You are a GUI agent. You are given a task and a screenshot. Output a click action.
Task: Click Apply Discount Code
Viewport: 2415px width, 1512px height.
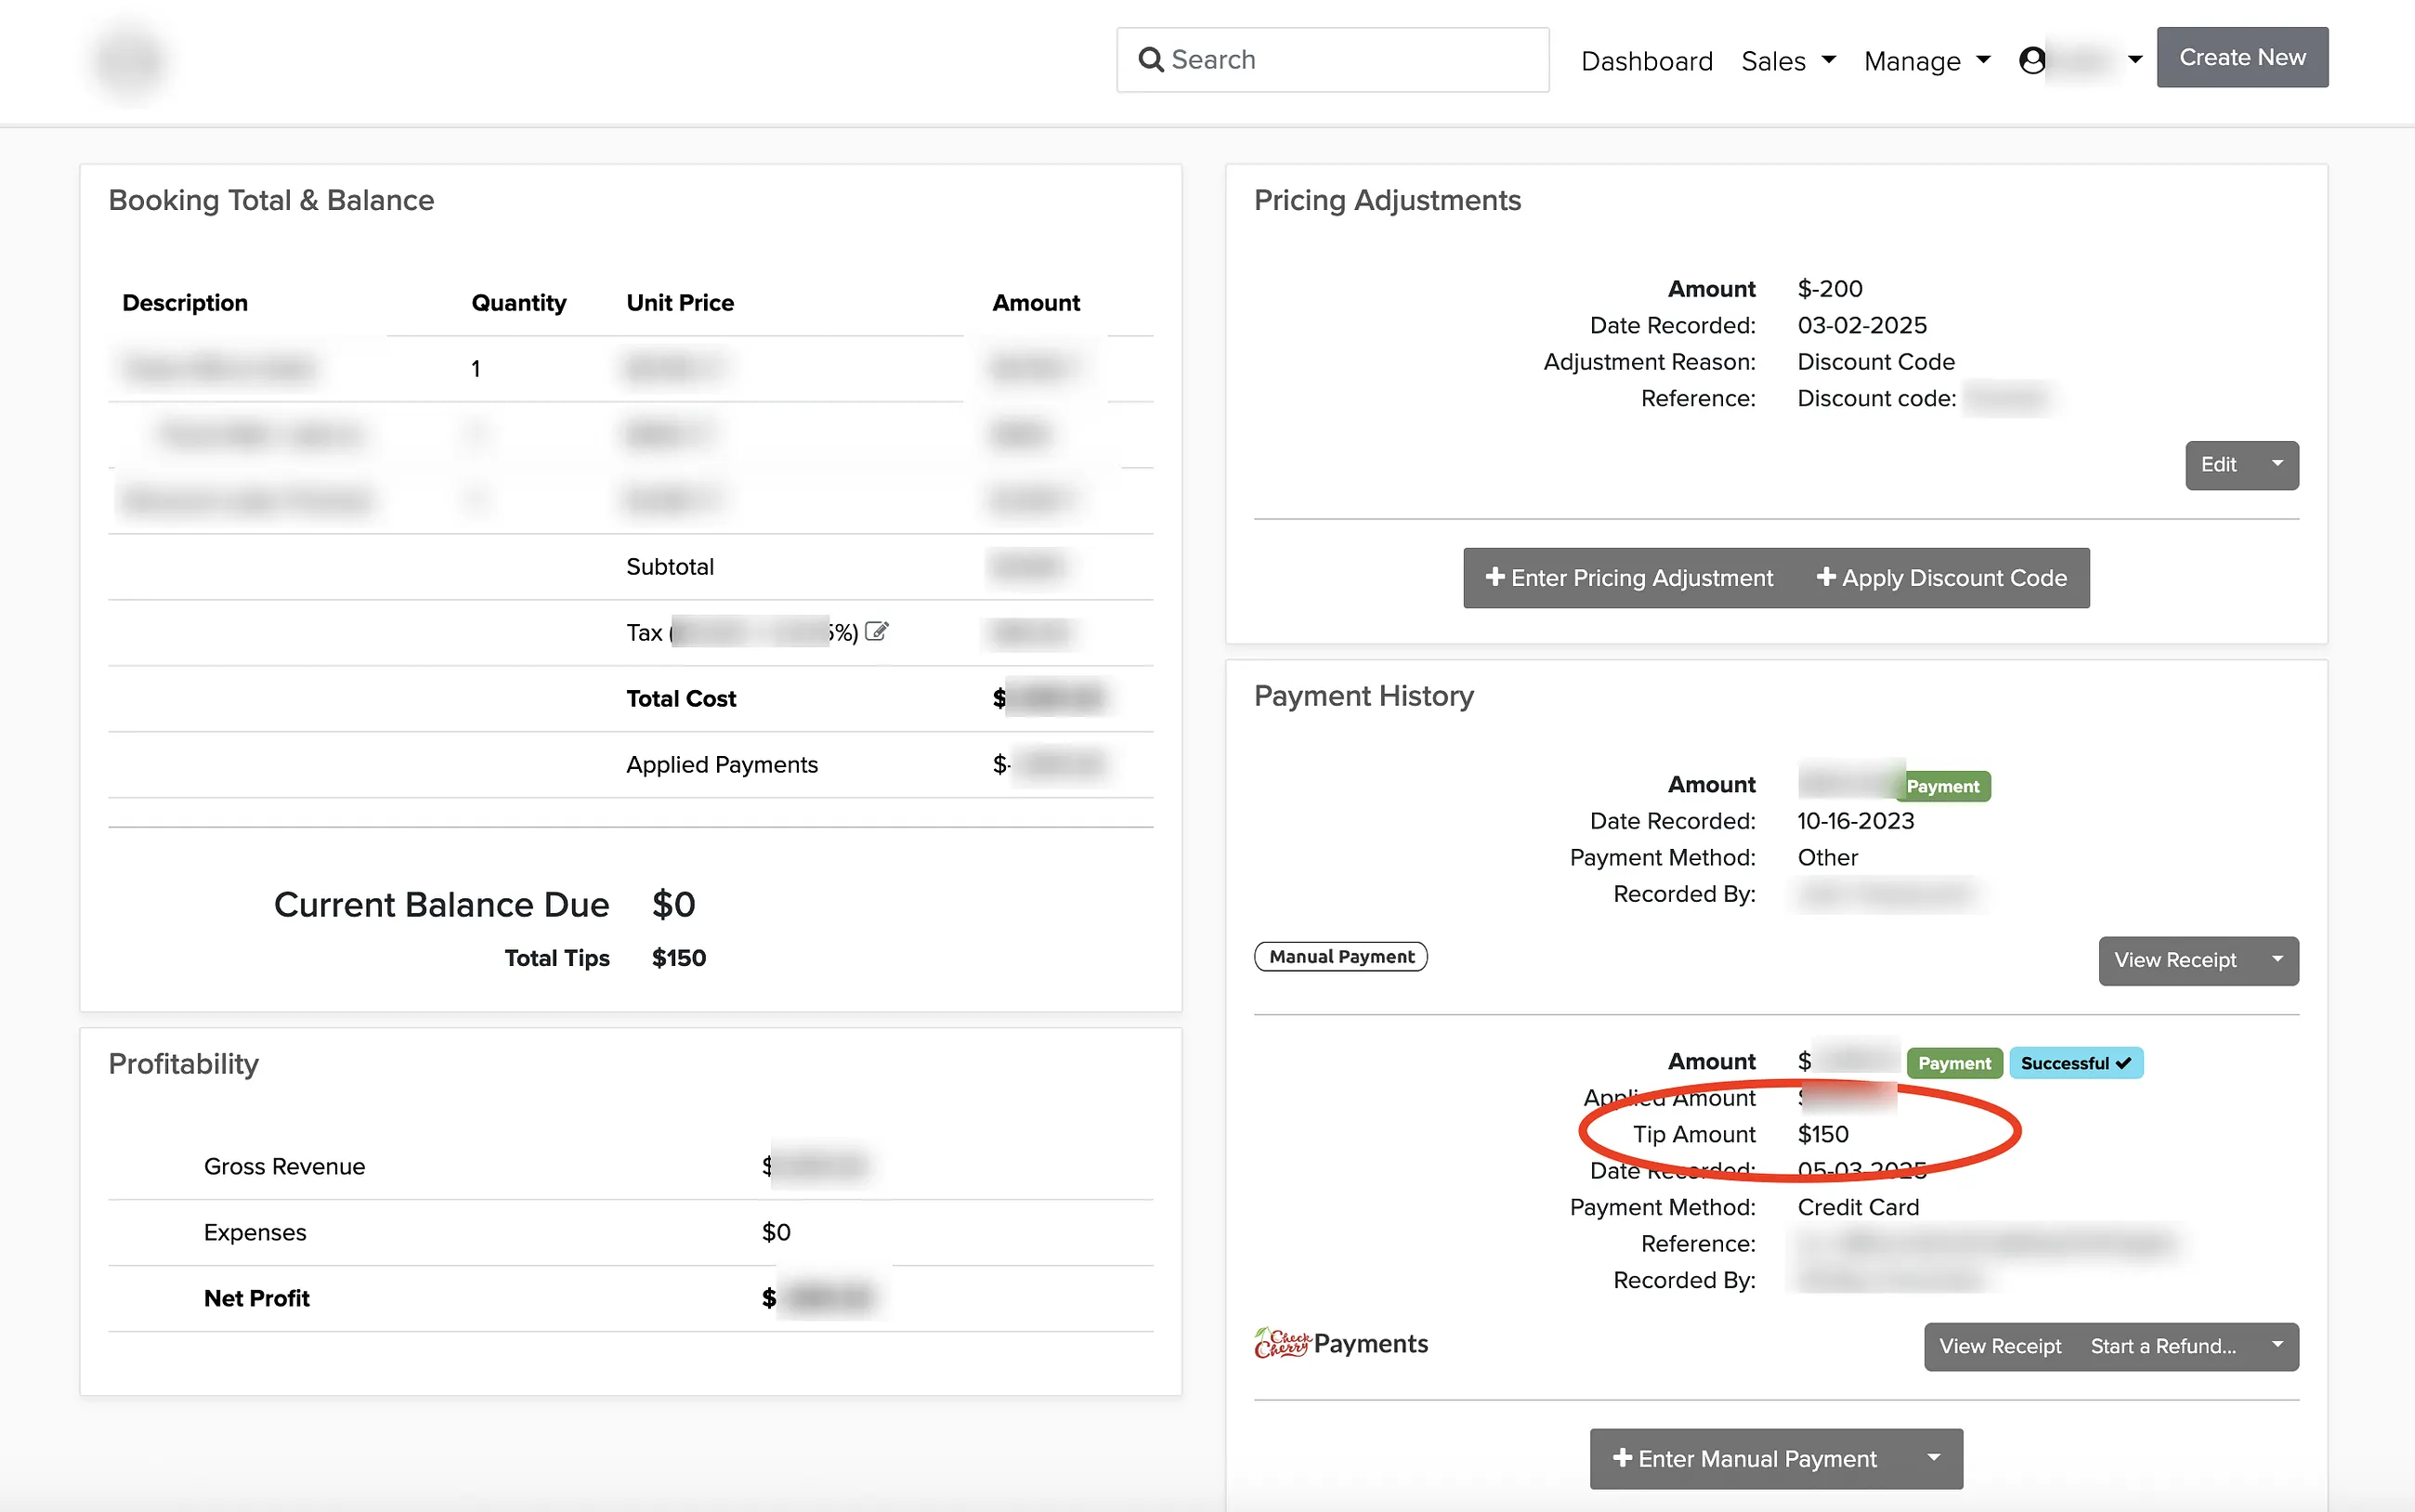point(1941,578)
